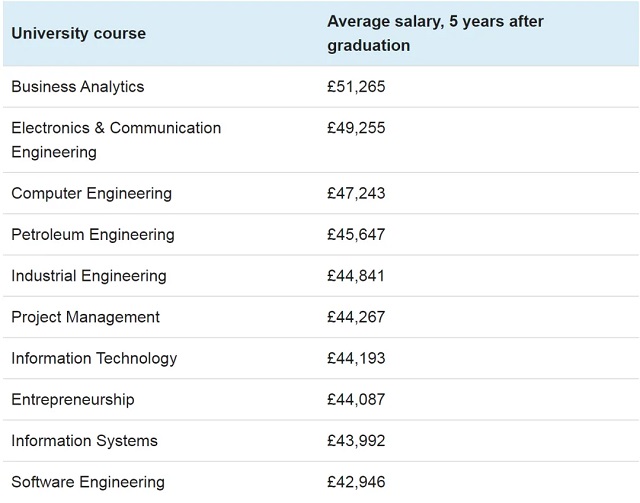640x503 pixels.
Task: Select the £44,193 salary value
Action: tap(356, 358)
